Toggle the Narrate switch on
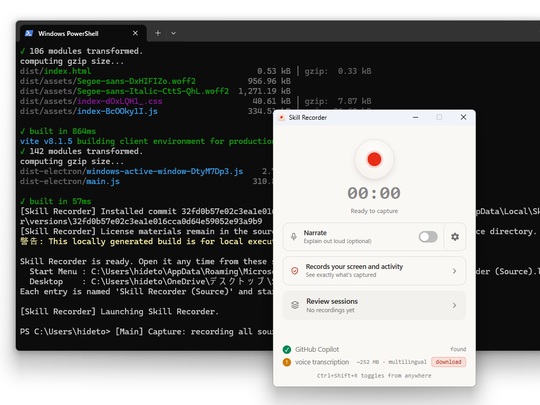 [x=428, y=237]
